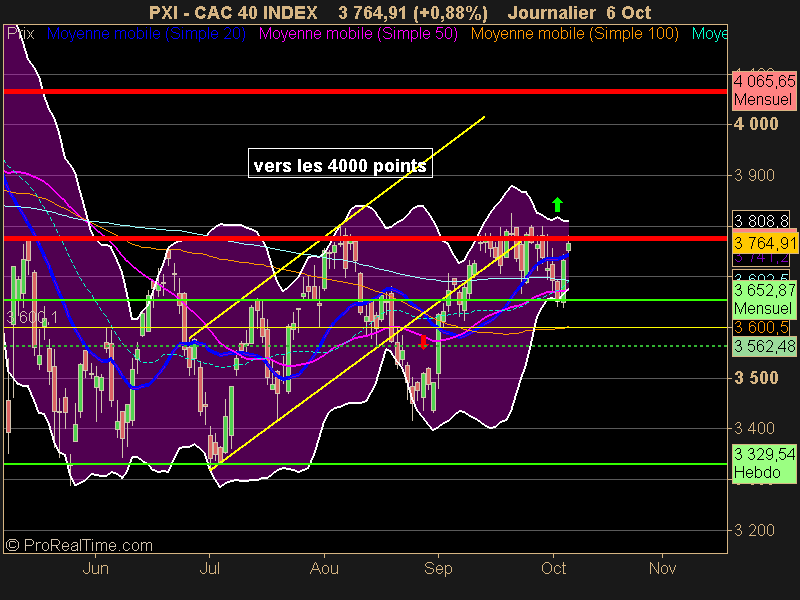The width and height of the screenshot is (800, 600).
Task: Select the dotted green line at 3 562,48
Action: click(365, 346)
